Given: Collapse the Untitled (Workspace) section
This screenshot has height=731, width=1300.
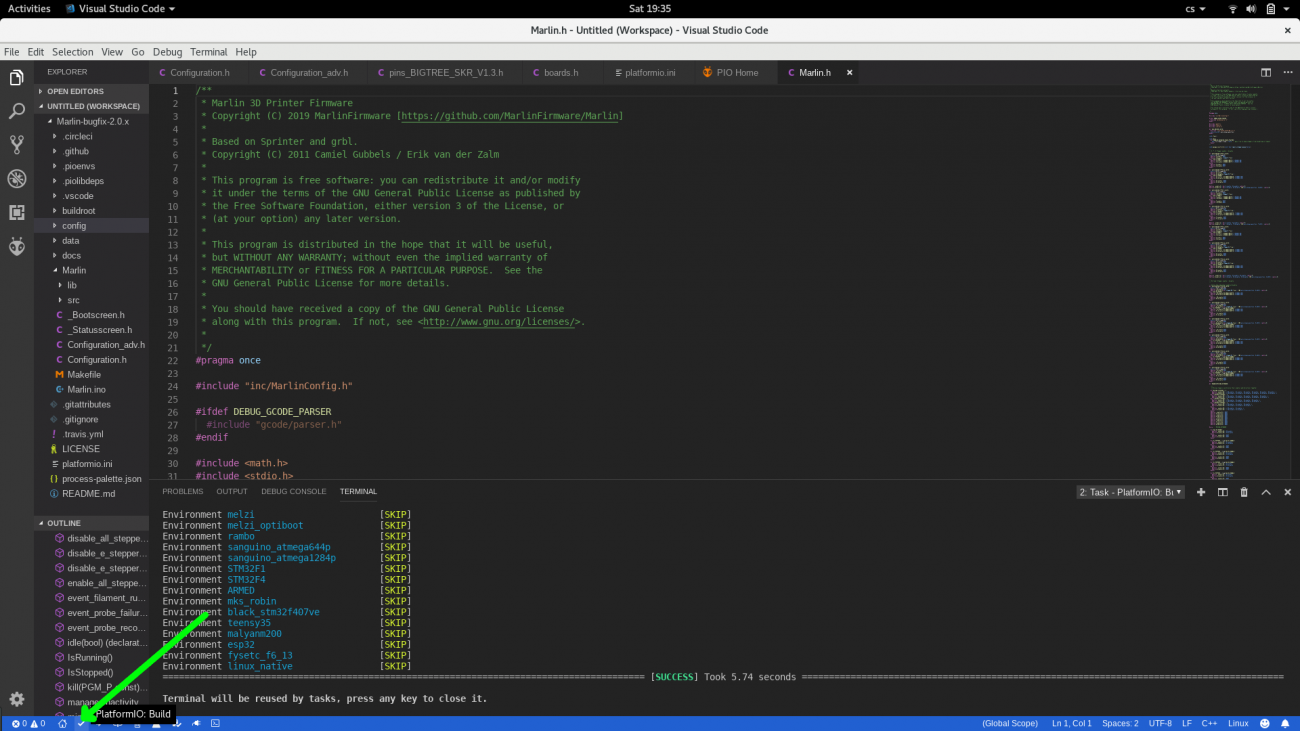Looking at the screenshot, I should pos(91,106).
